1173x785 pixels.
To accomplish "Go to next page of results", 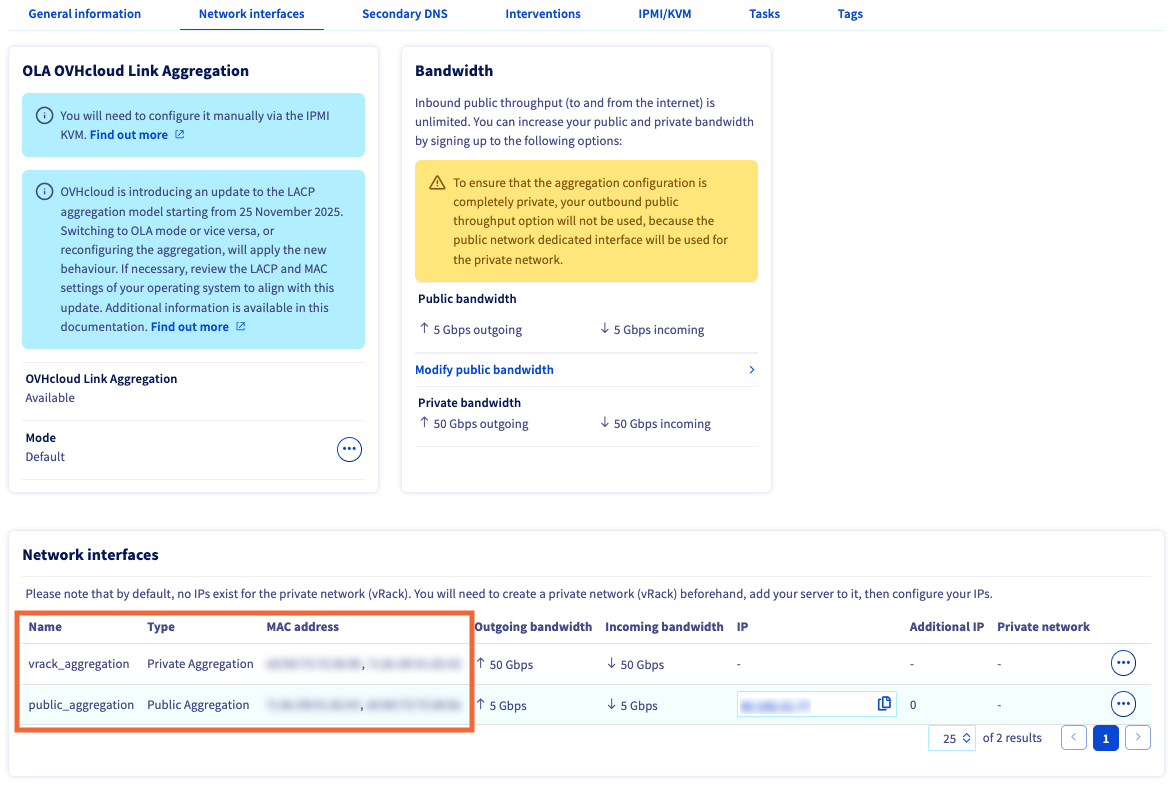I will pos(1138,737).
